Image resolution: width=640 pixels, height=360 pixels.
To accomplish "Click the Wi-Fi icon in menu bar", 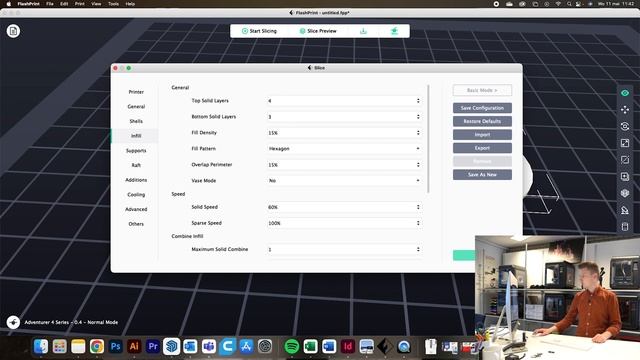I will point(558,4).
